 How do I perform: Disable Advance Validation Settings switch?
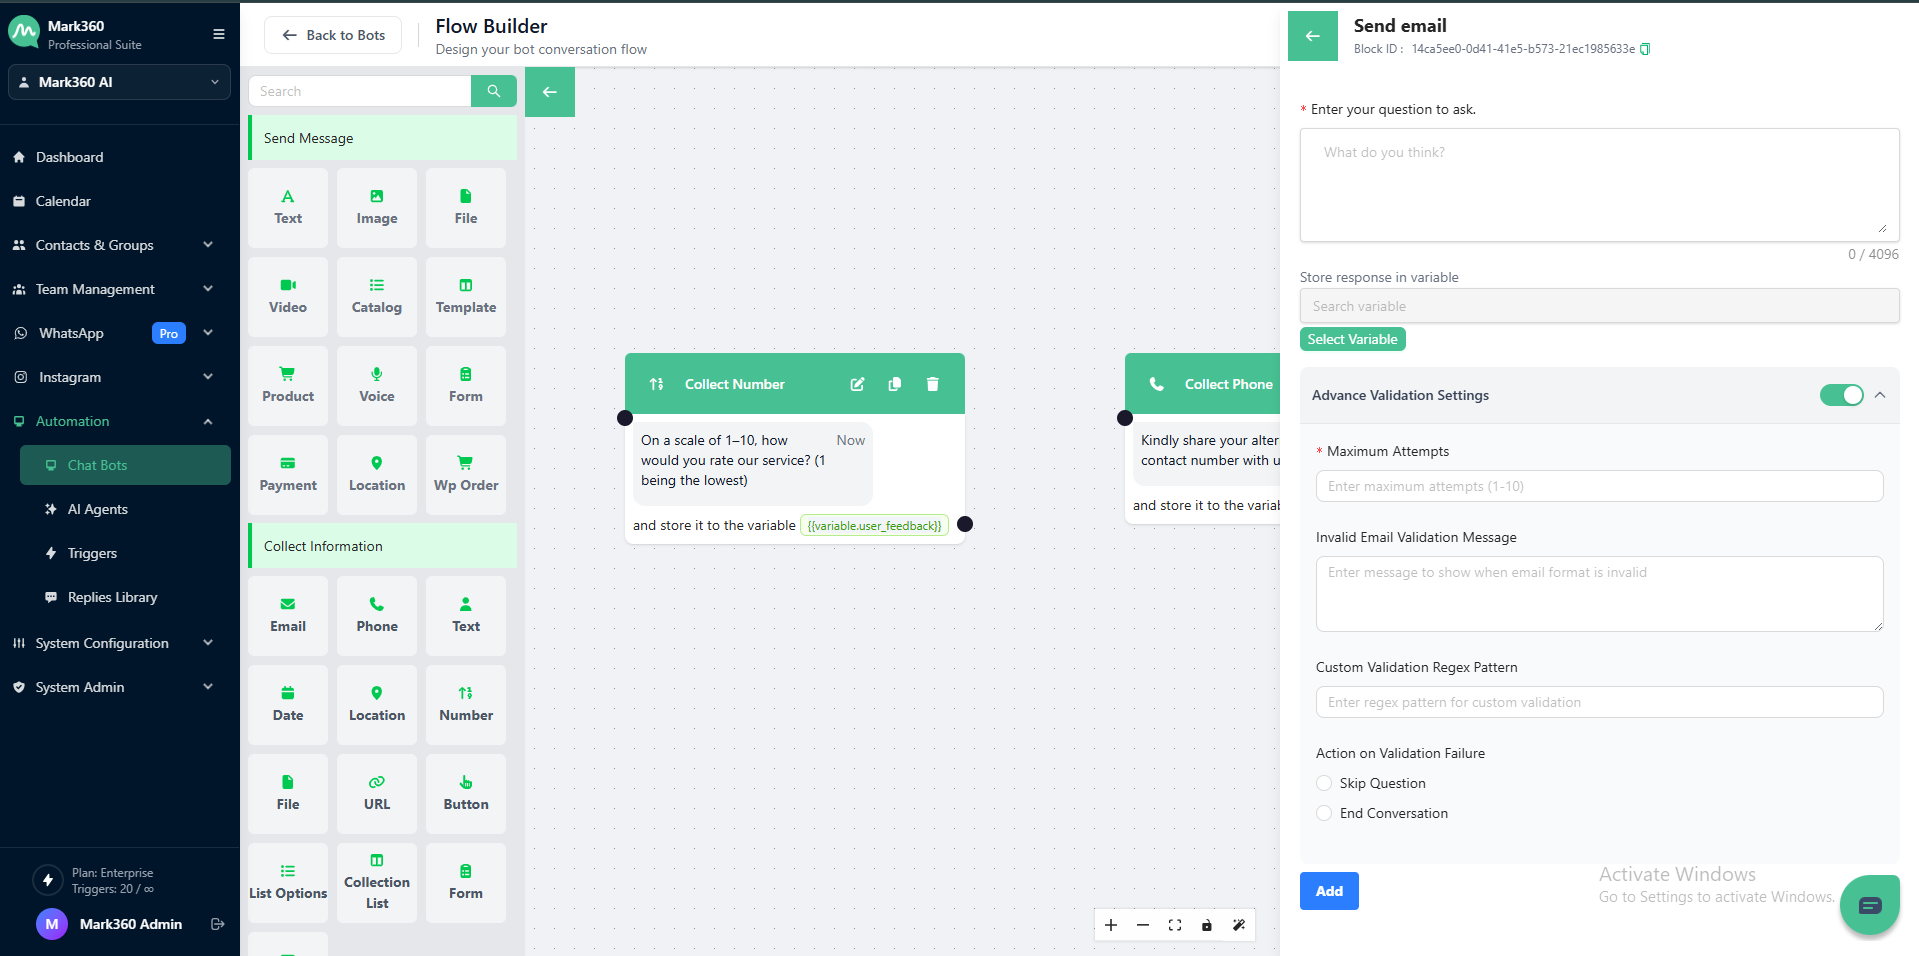(1841, 395)
